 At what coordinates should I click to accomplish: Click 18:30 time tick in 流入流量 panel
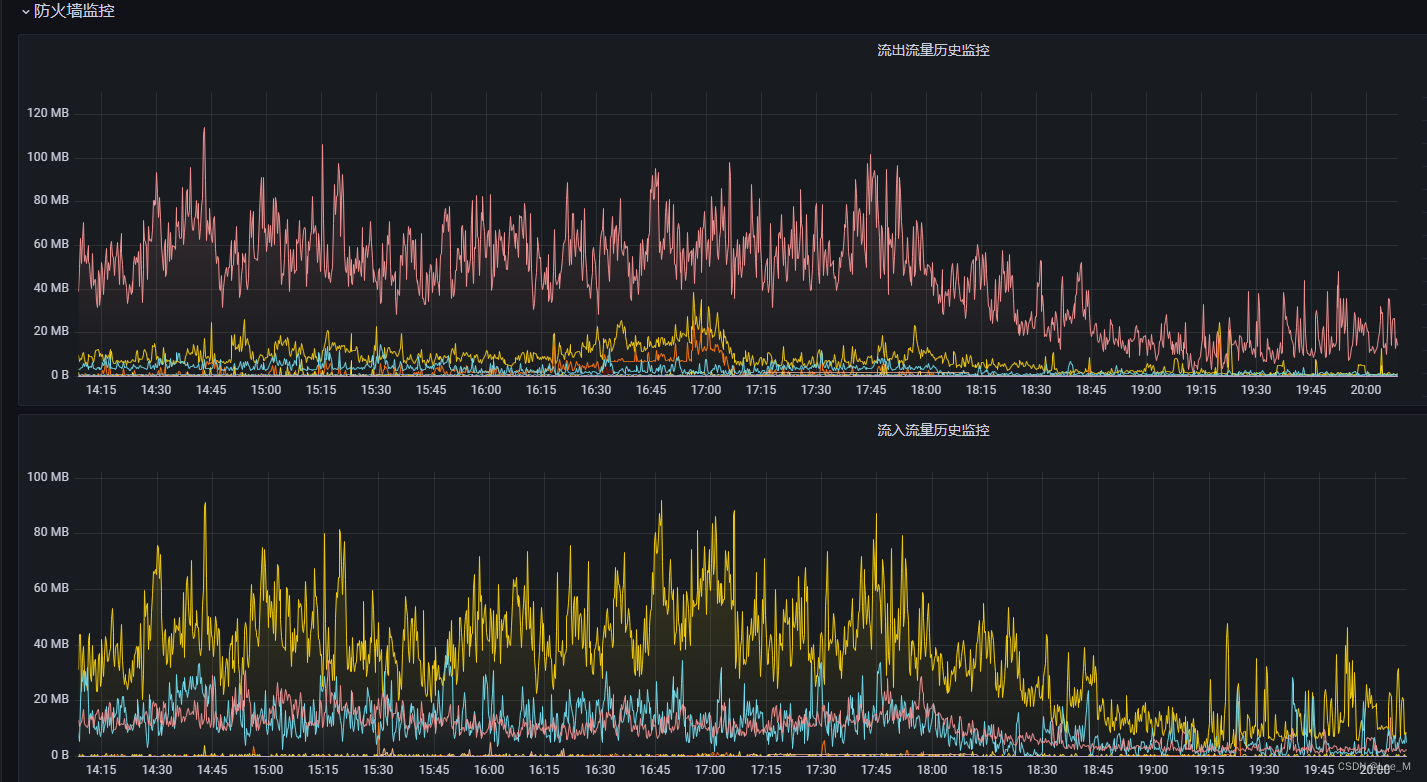coord(1042,770)
